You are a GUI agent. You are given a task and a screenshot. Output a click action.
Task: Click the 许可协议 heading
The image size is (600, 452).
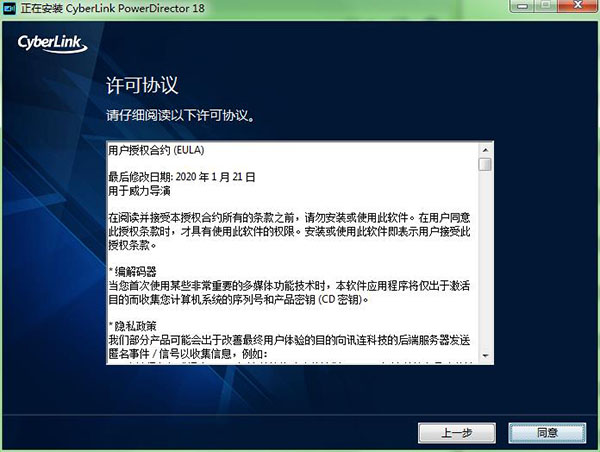click(142, 85)
